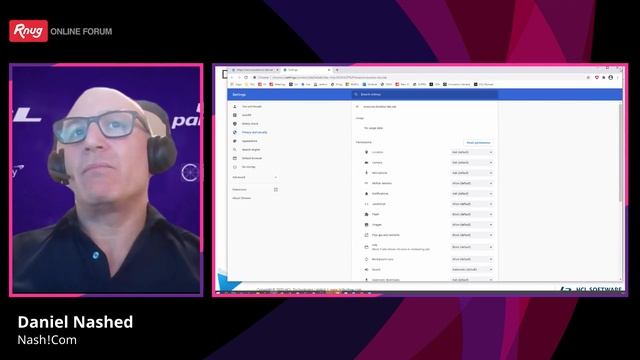
Task: Open the Camera permission dropdown
Action: coord(472,162)
